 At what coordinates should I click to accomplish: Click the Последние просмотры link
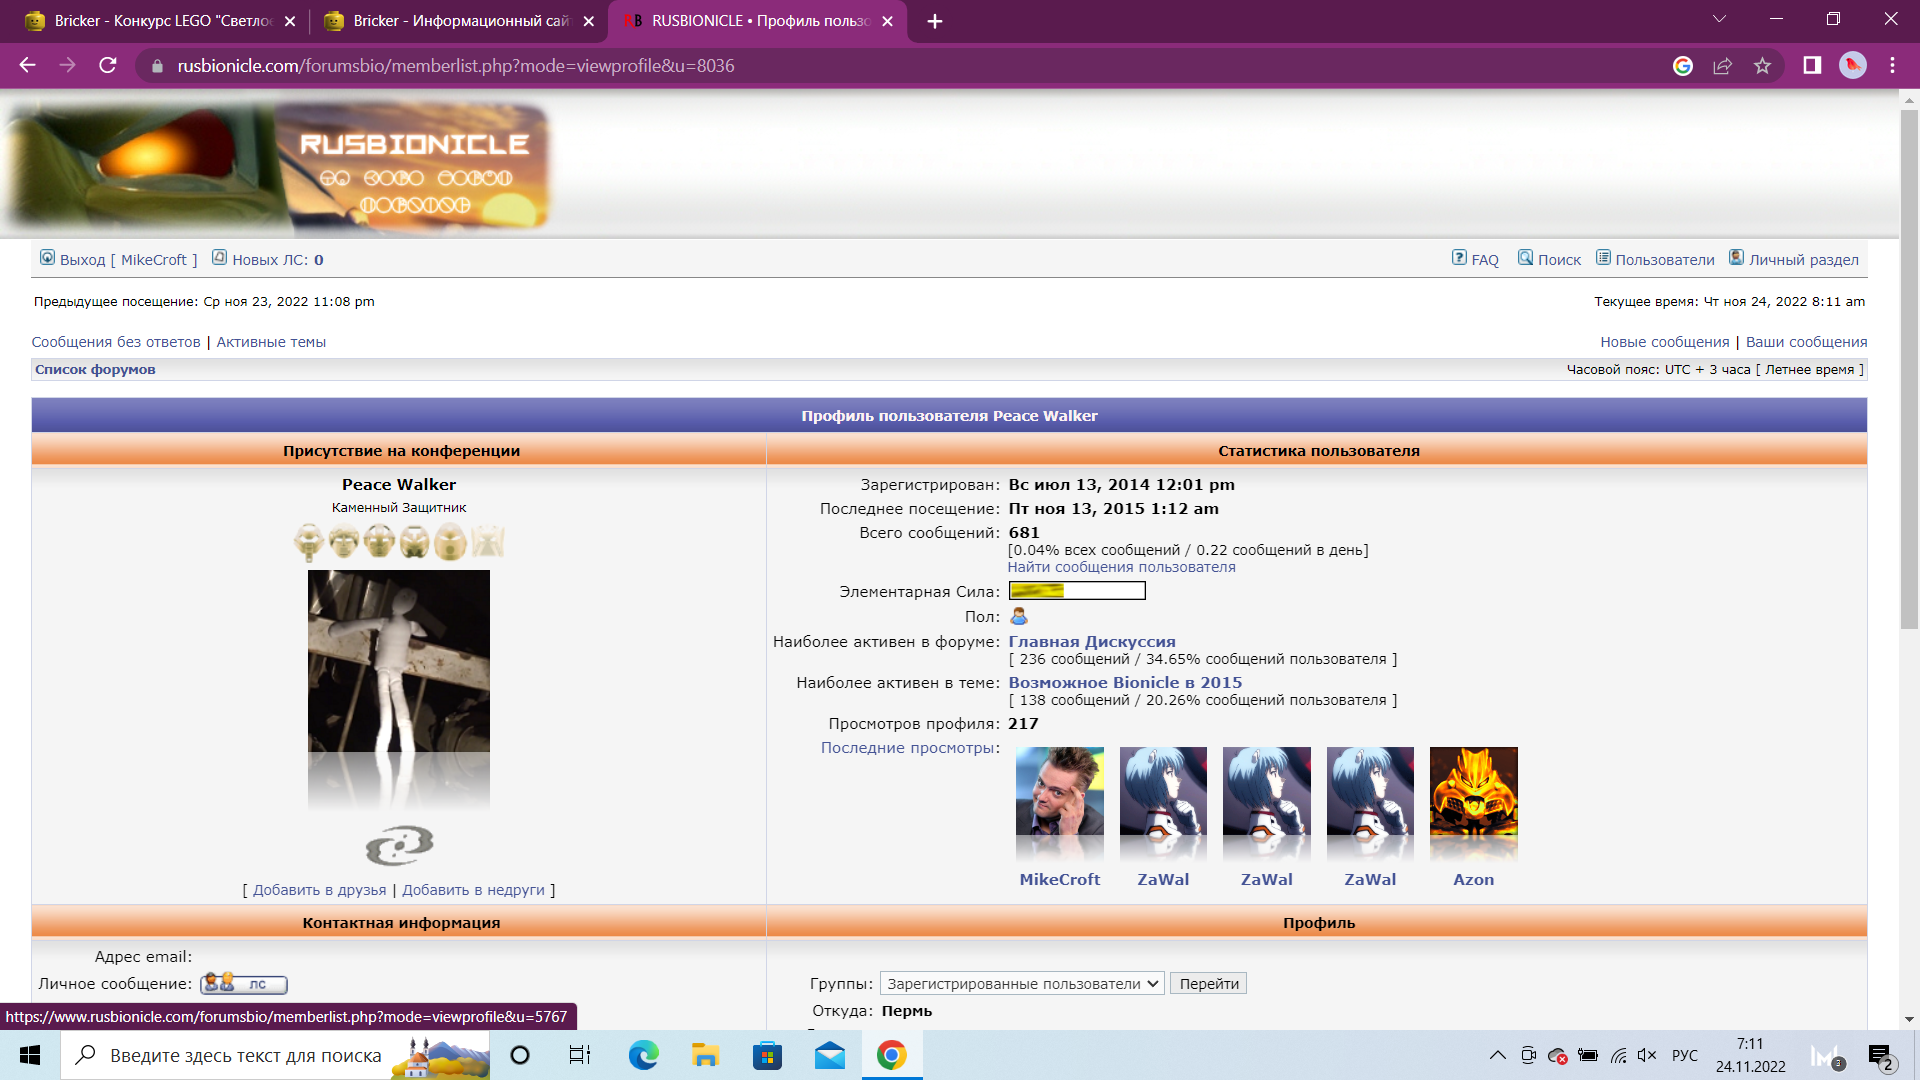(x=908, y=748)
